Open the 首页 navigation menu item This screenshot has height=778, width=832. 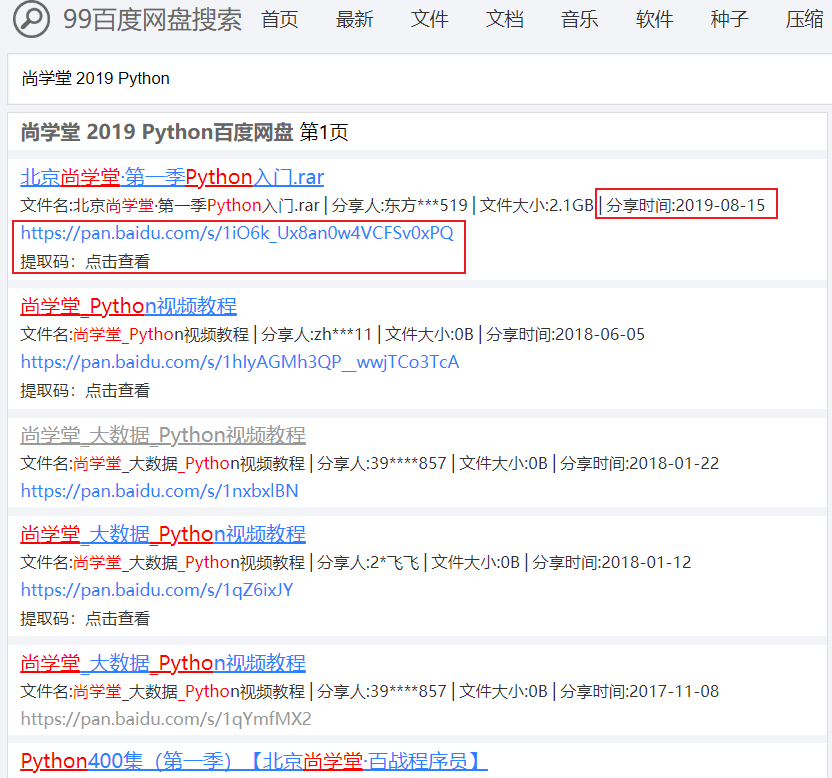279,20
